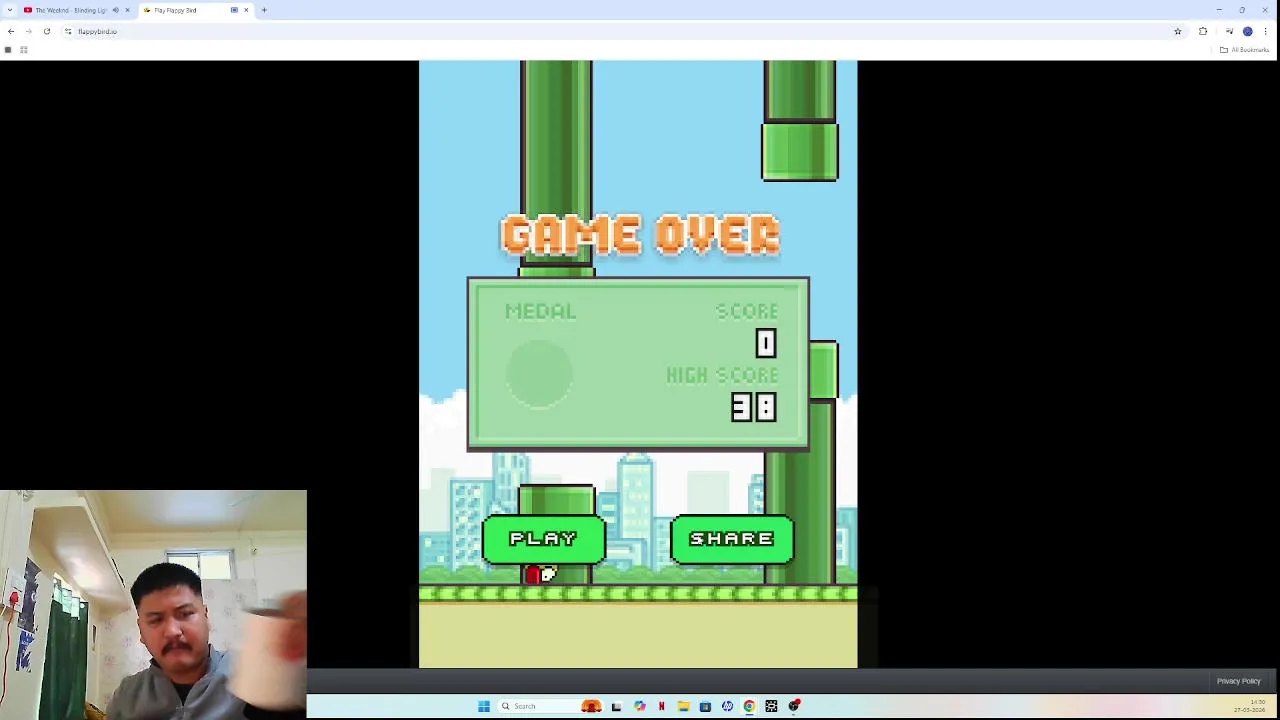Open media controls icon in toolbar
The height and width of the screenshot is (720, 1280).
[1229, 31]
